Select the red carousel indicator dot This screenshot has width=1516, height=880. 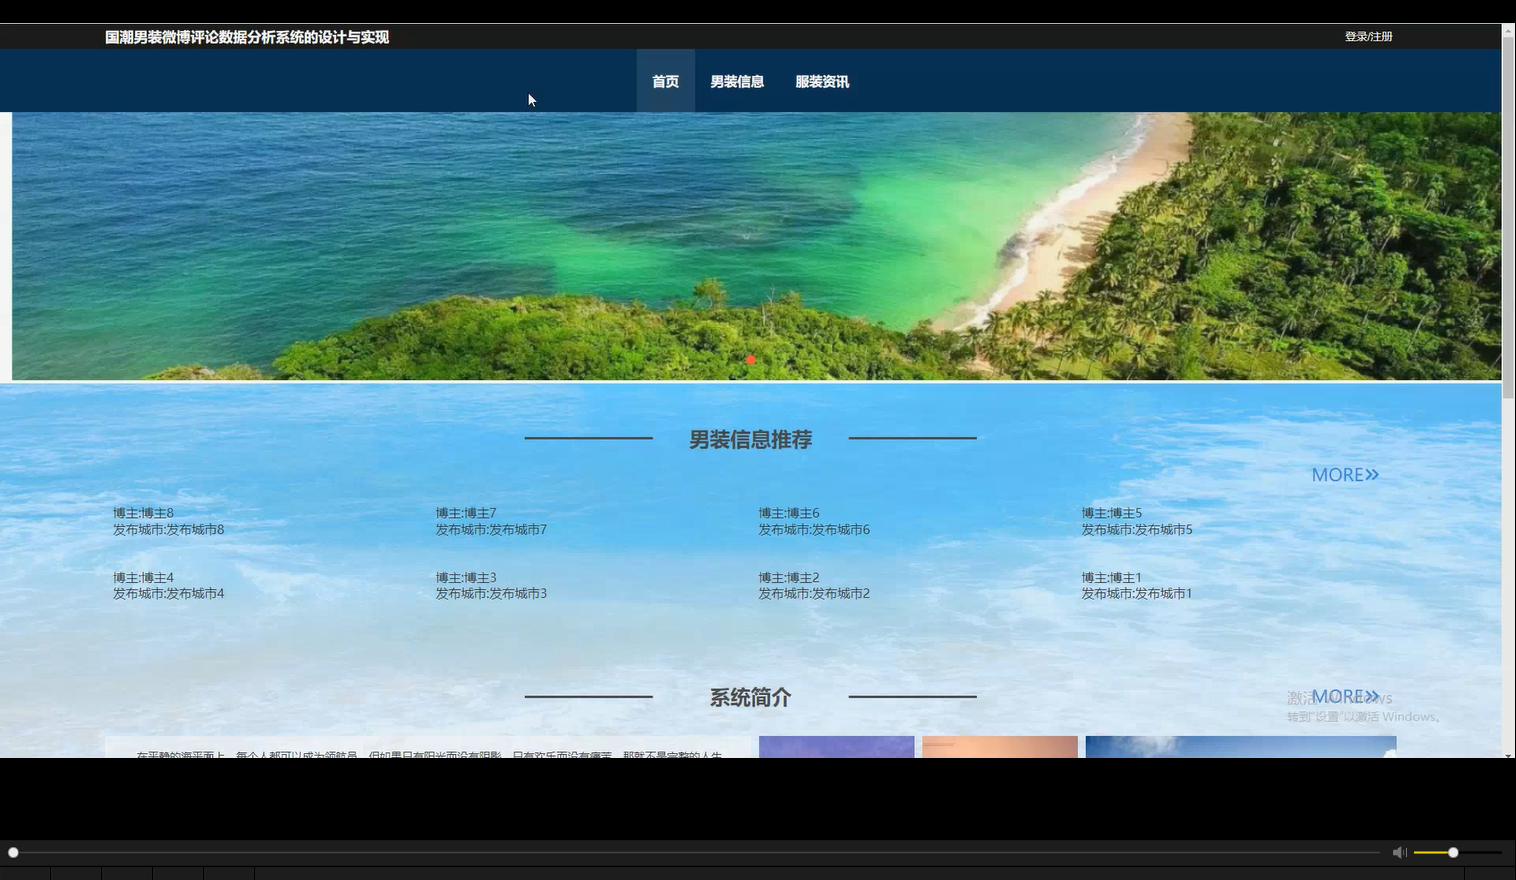click(751, 359)
